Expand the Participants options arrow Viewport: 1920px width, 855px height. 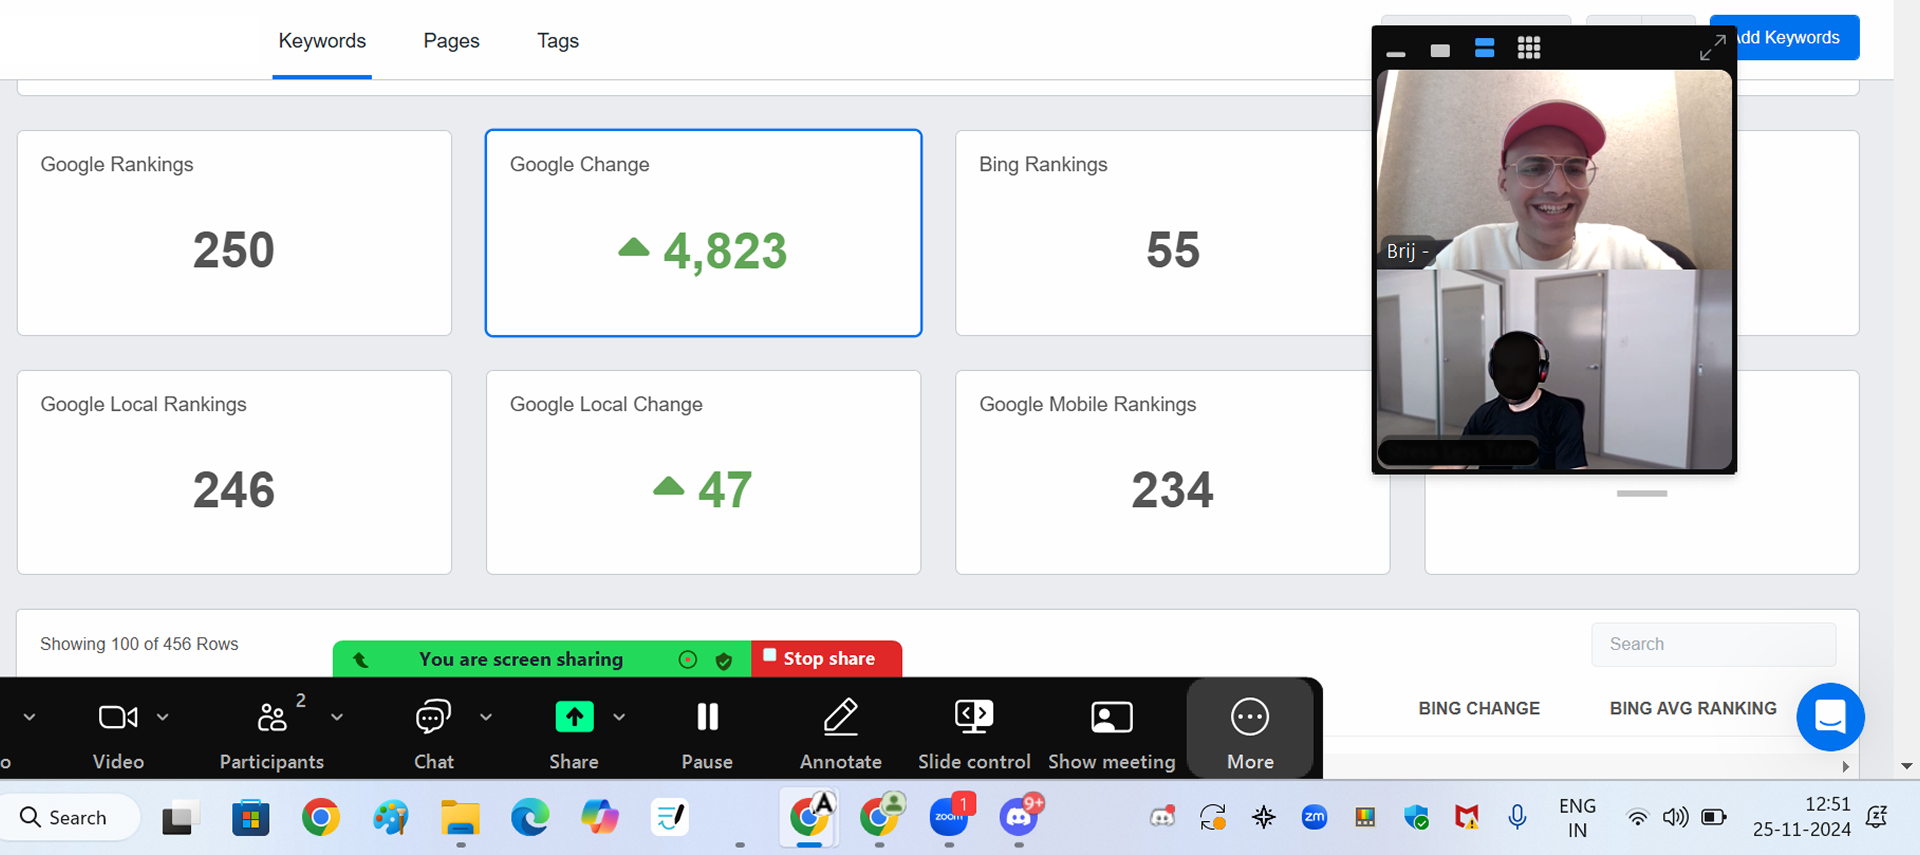pyautogui.click(x=337, y=717)
